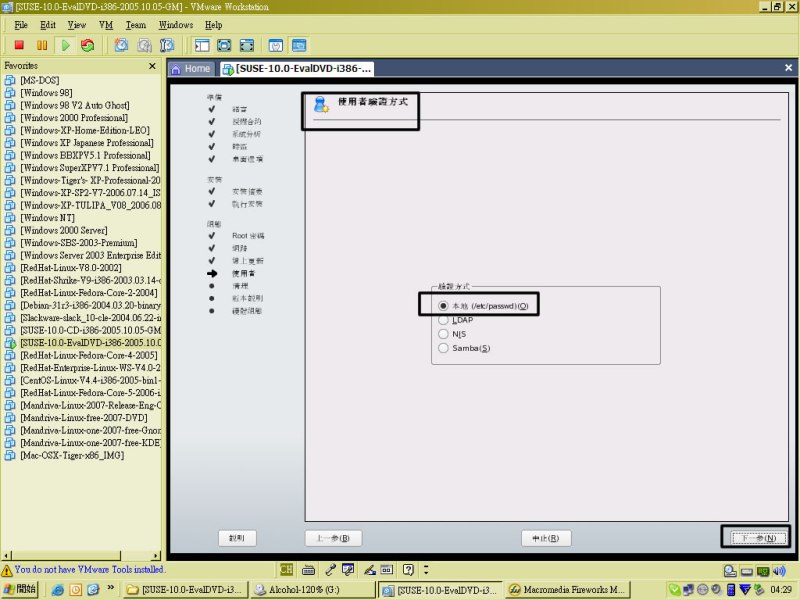
Task: Click the Console view toolbar icon
Action: point(299,45)
